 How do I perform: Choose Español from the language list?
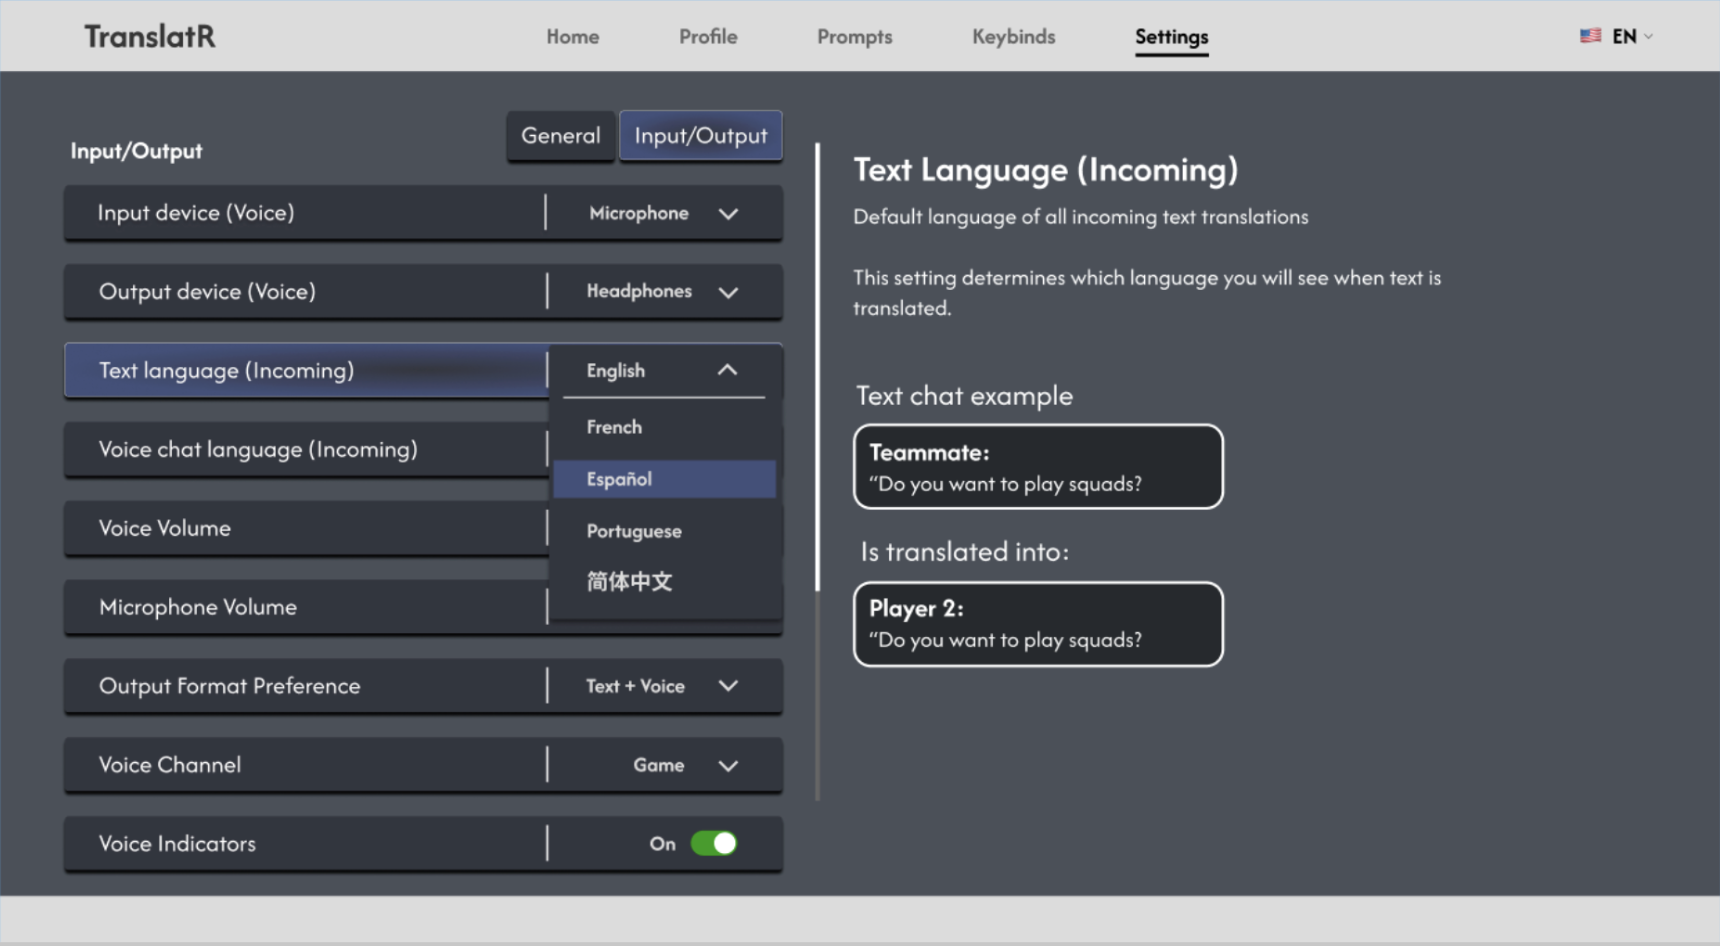point(664,479)
